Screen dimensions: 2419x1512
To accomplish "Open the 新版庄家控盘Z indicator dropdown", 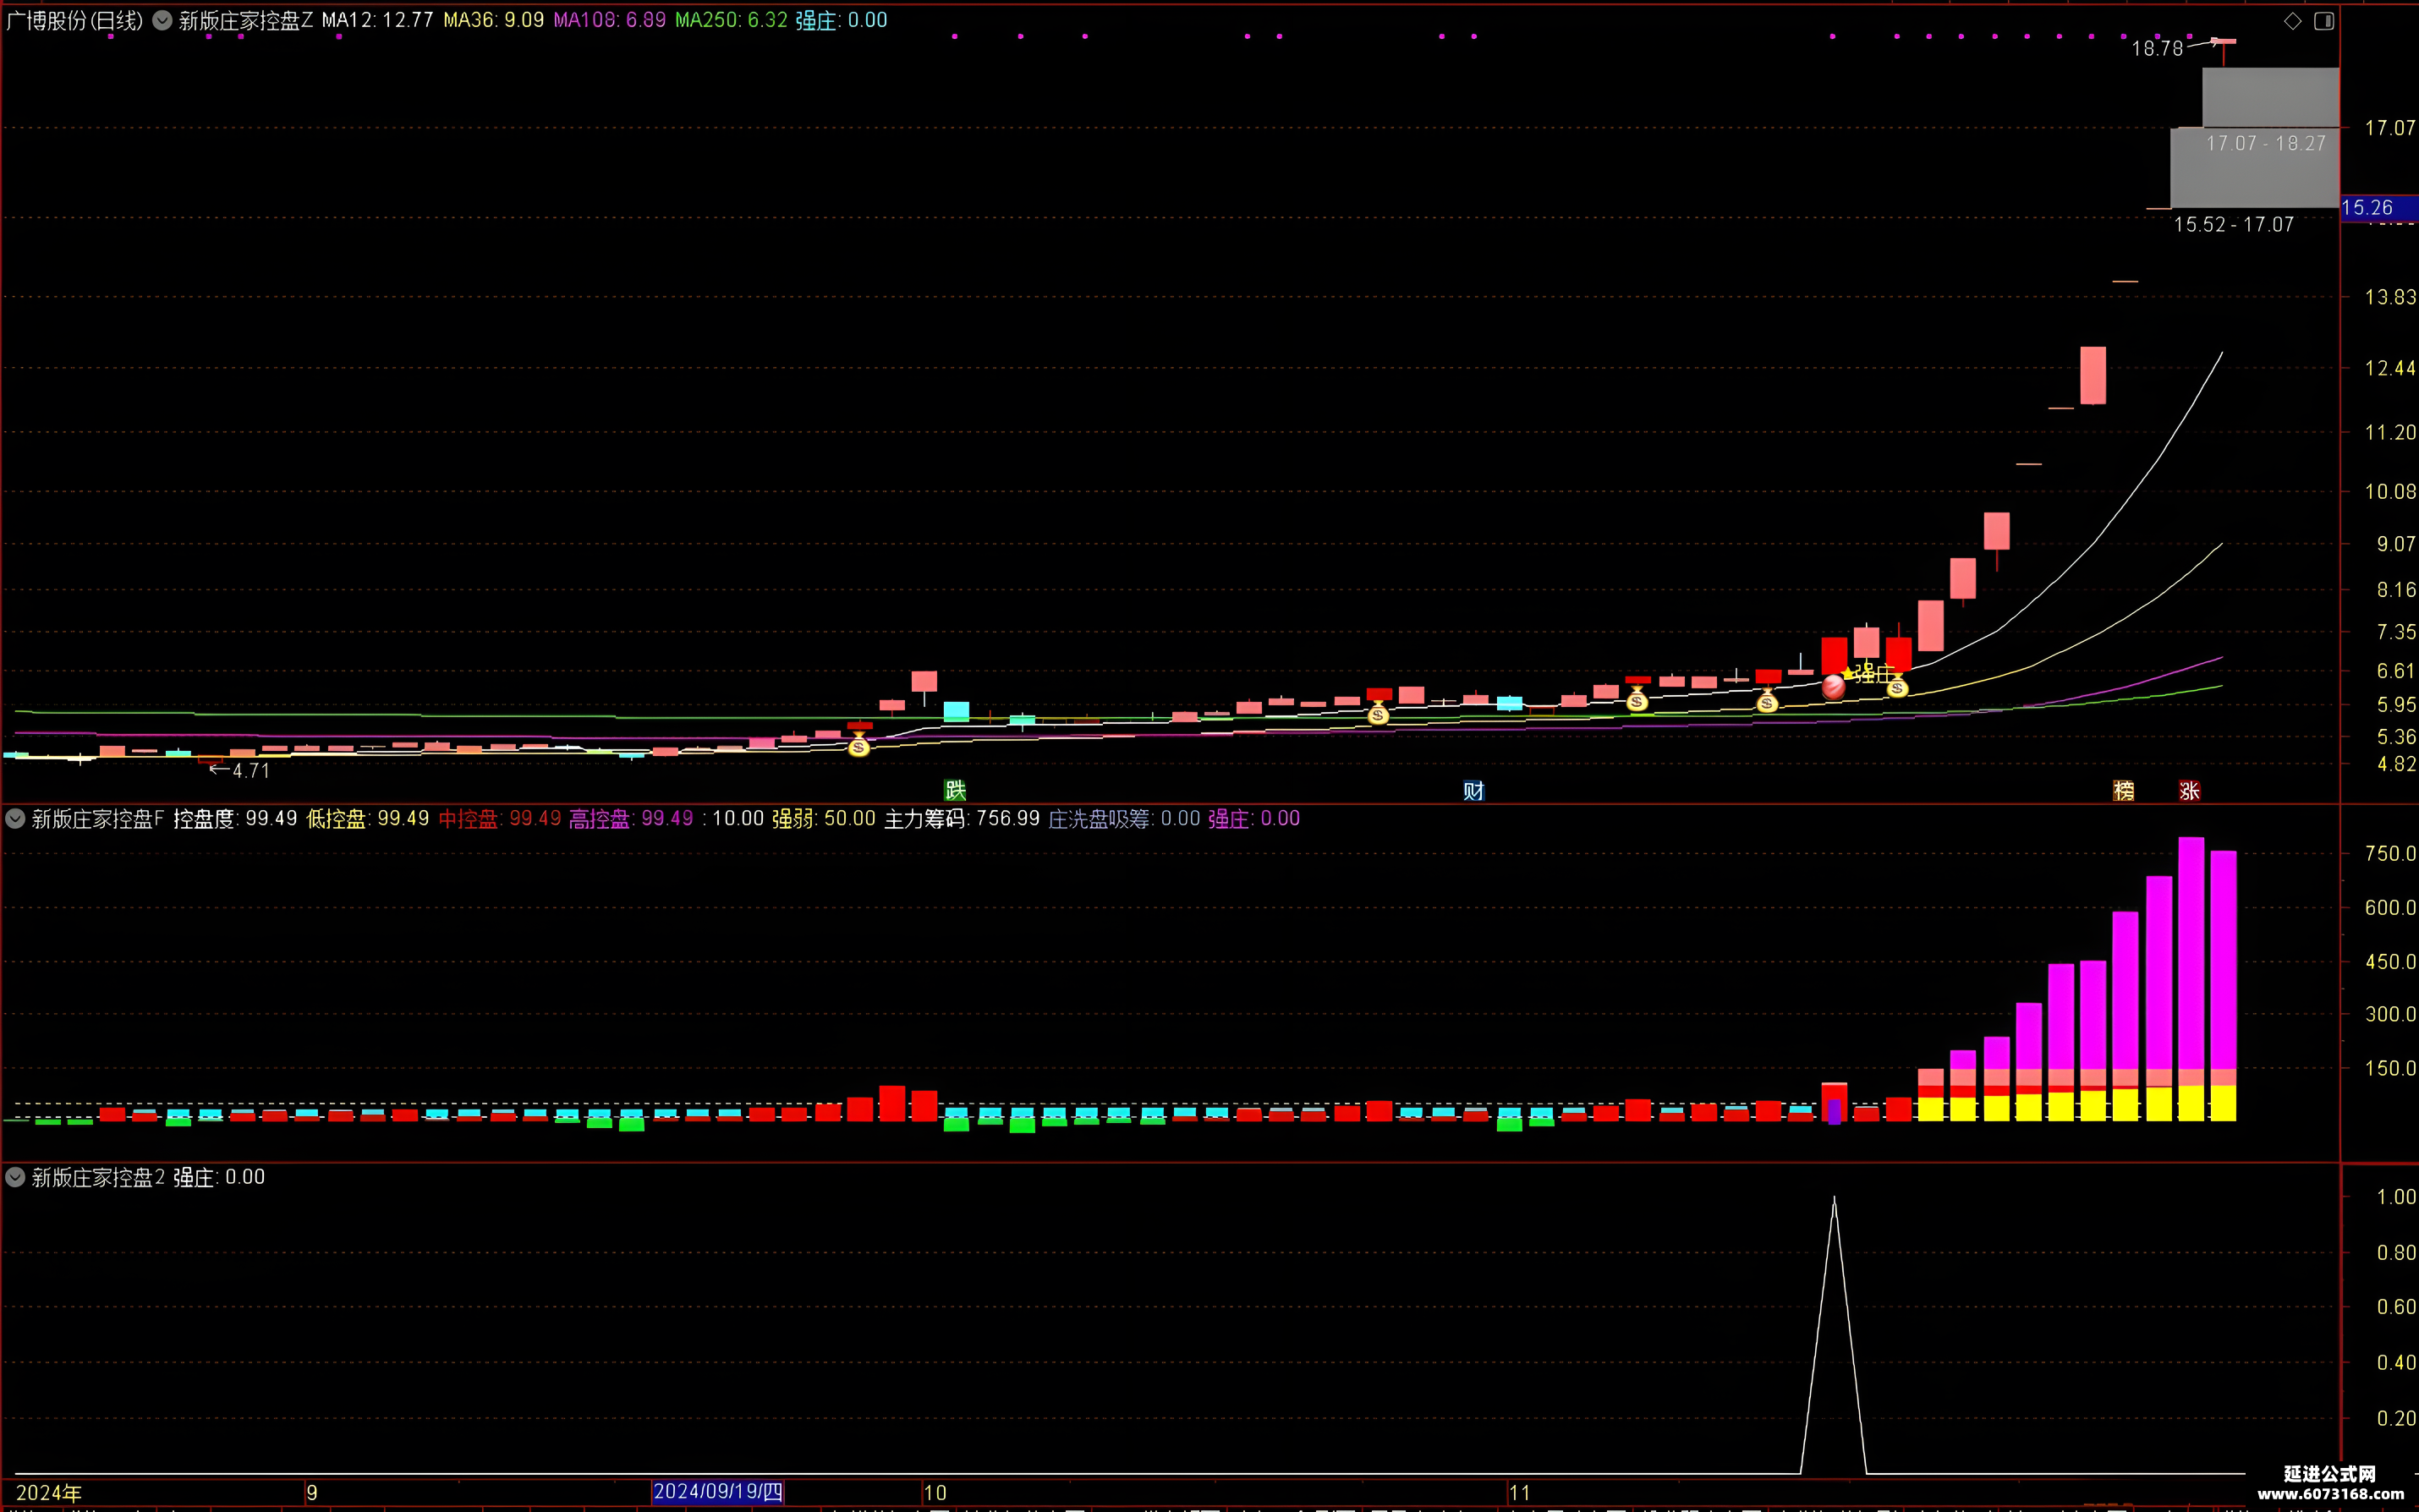I will (x=162, y=20).
